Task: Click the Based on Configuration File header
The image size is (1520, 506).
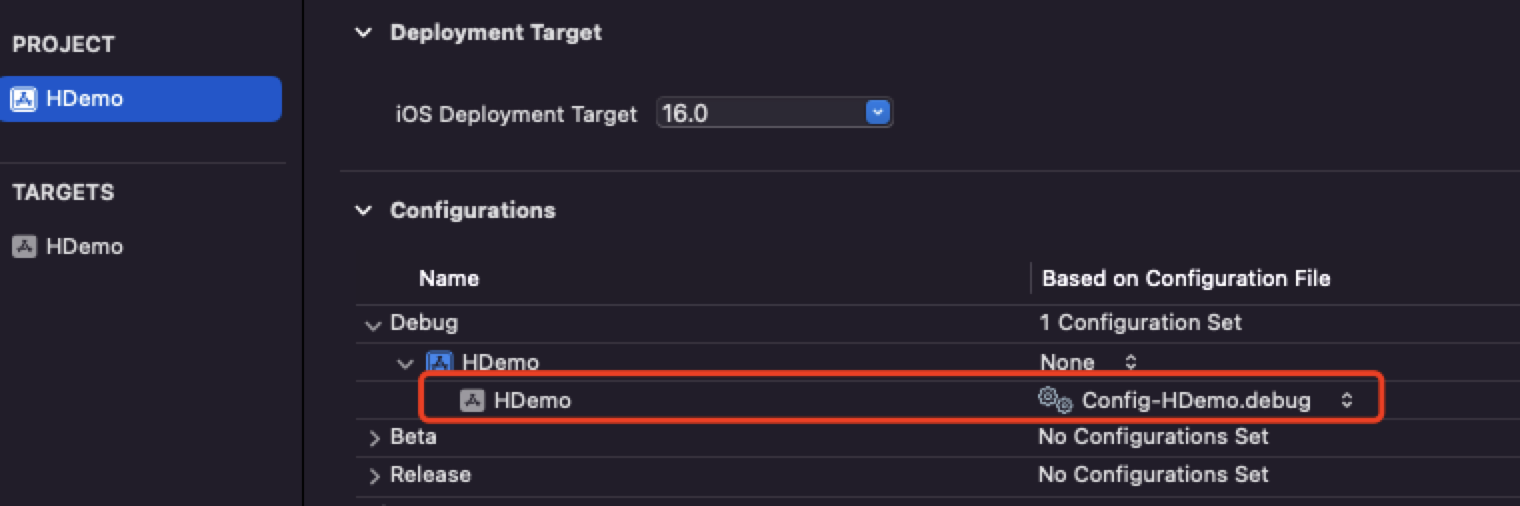Action: click(x=1186, y=278)
